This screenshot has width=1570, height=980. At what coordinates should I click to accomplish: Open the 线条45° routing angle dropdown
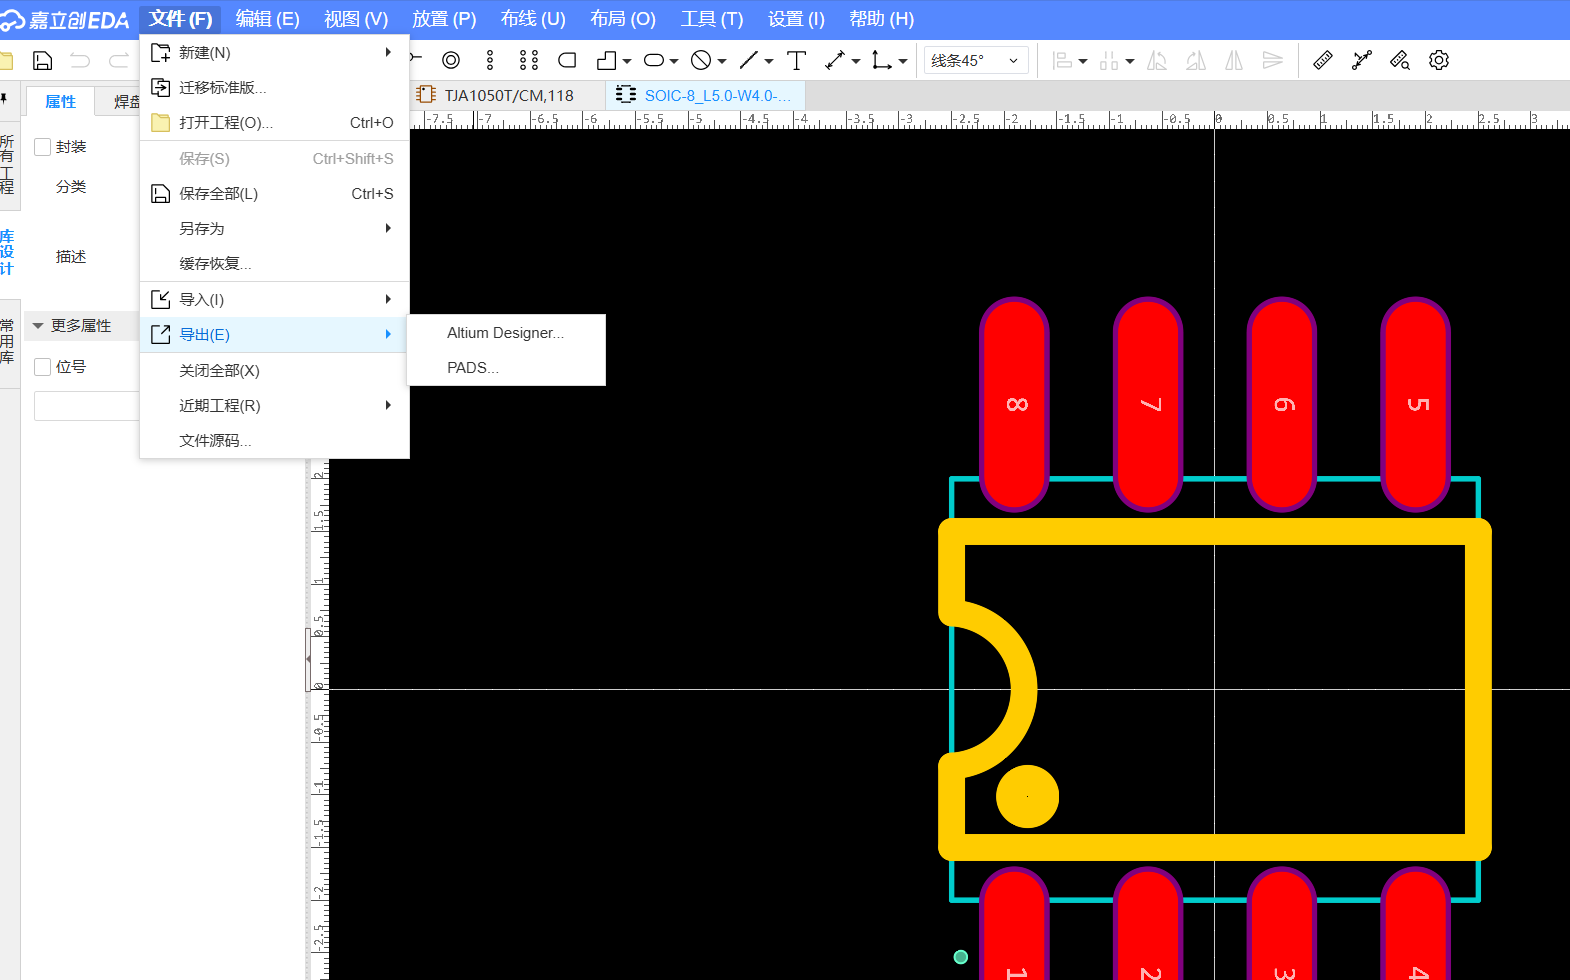(x=975, y=61)
